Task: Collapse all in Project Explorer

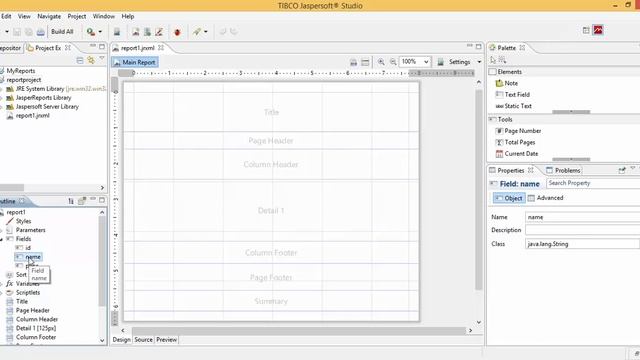Action: point(80,60)
